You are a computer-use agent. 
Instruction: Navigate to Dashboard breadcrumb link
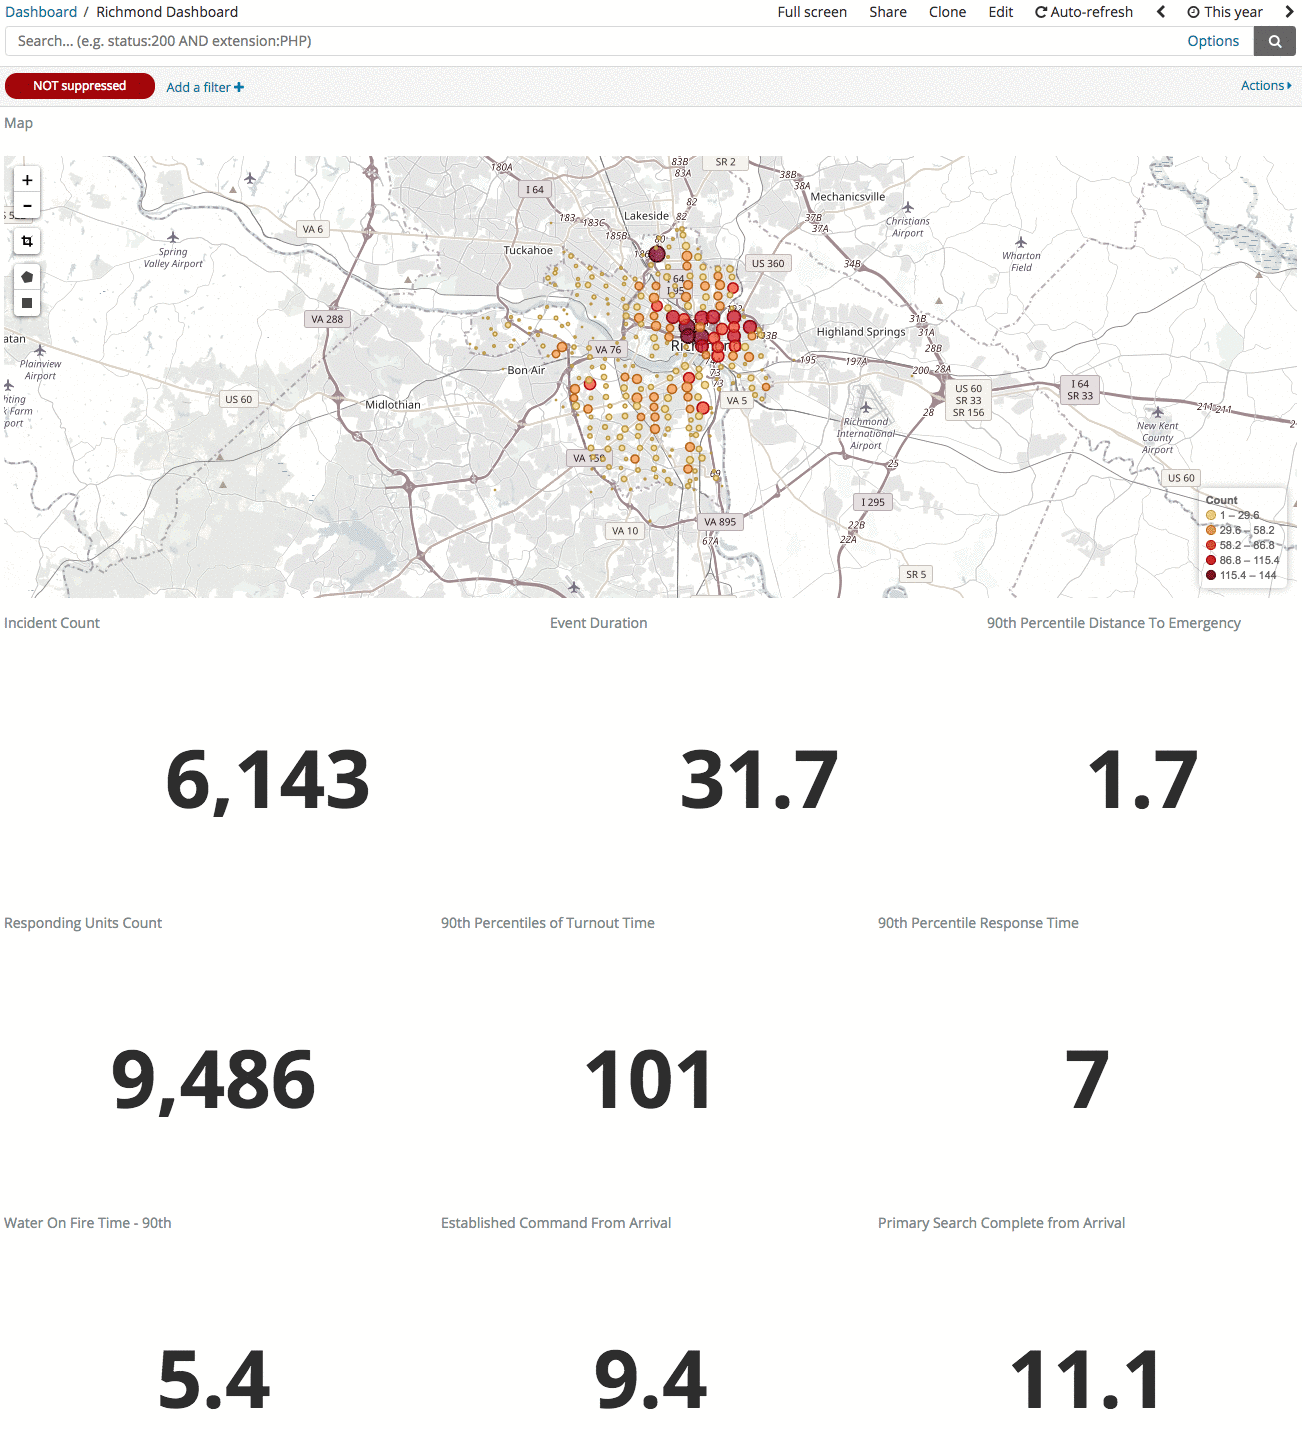[41, 12]
